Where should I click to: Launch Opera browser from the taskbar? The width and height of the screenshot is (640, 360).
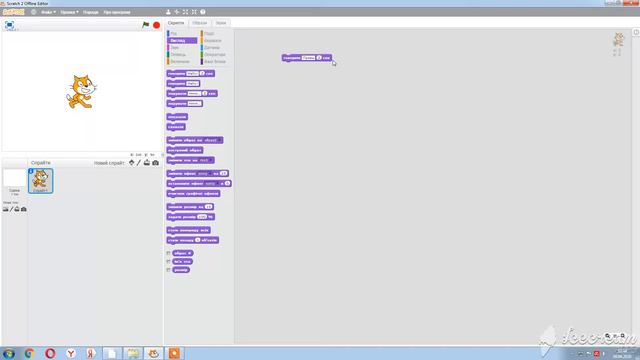[50, 353]
